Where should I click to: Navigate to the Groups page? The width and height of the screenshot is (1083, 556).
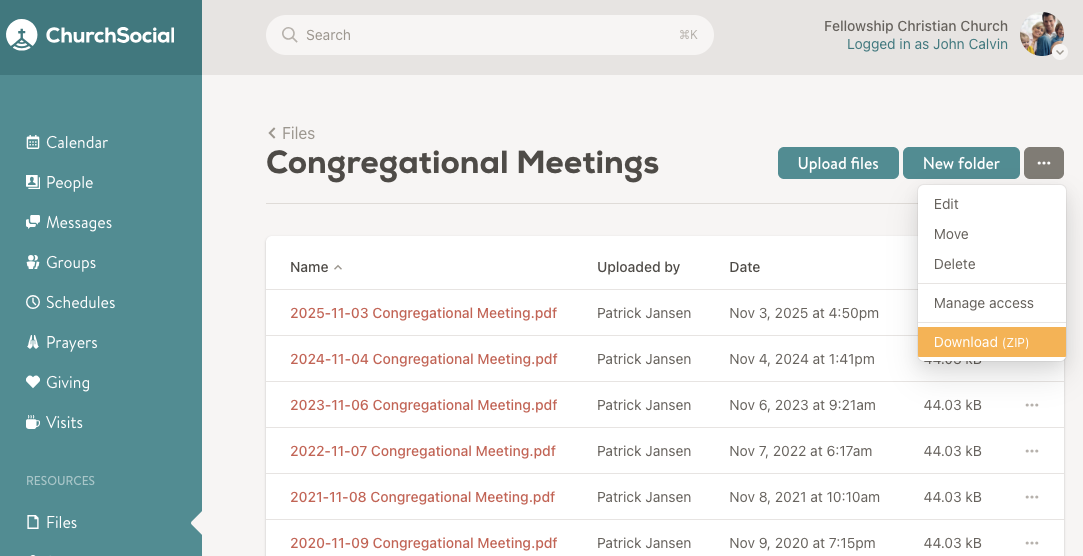click(70, 262)
